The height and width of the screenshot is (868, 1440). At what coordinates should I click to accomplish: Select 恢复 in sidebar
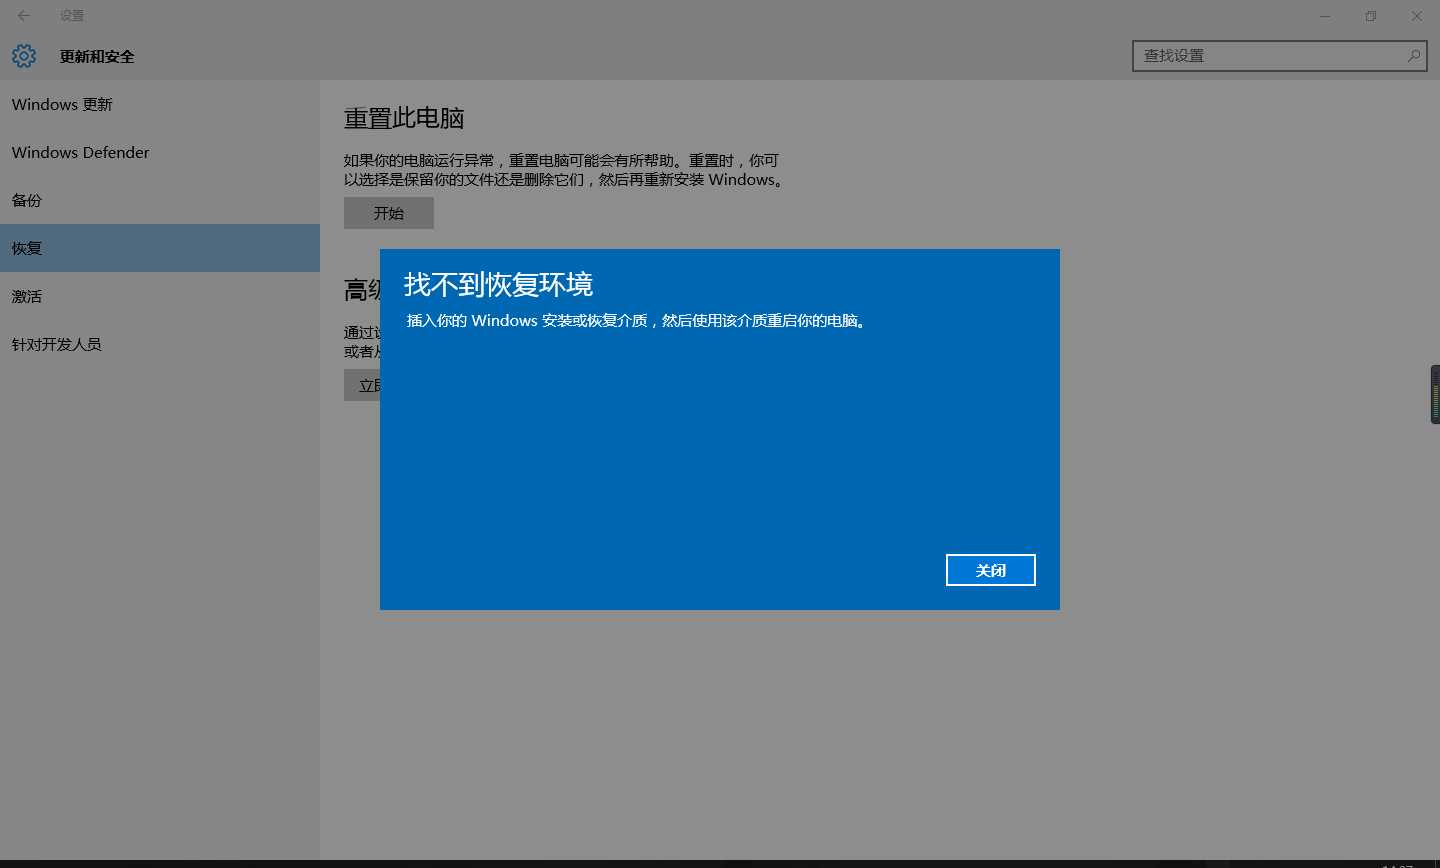click(x=160, y=248)
